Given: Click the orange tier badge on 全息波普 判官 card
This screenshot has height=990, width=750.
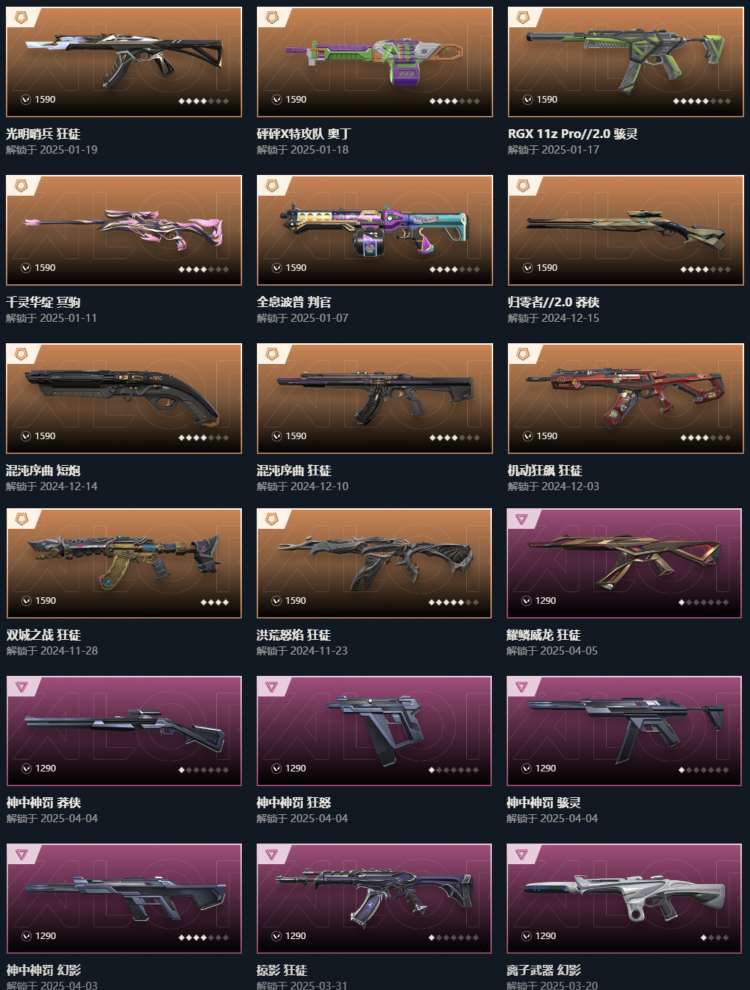Looking at the screenshot, I should (x=271, y=186).
